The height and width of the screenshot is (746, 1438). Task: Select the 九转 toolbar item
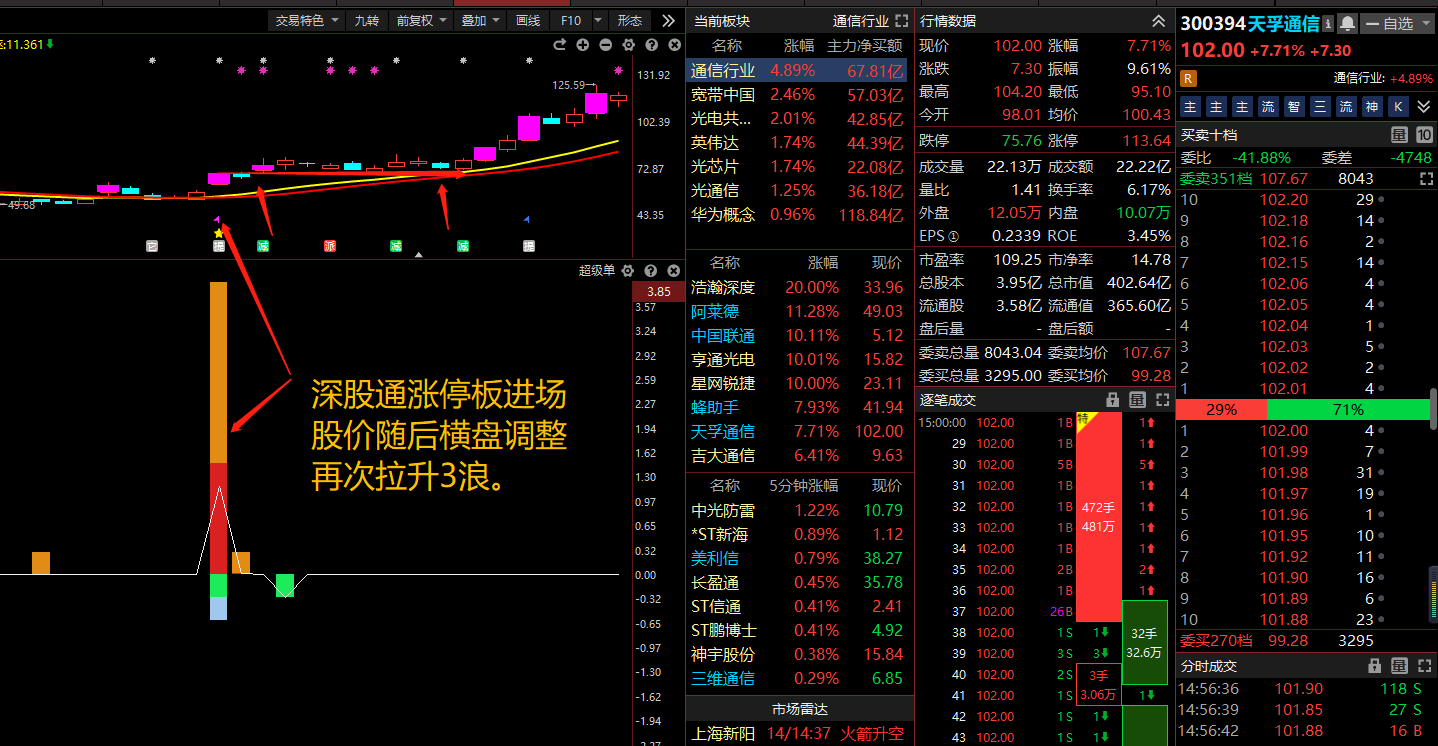click(367, 20)
